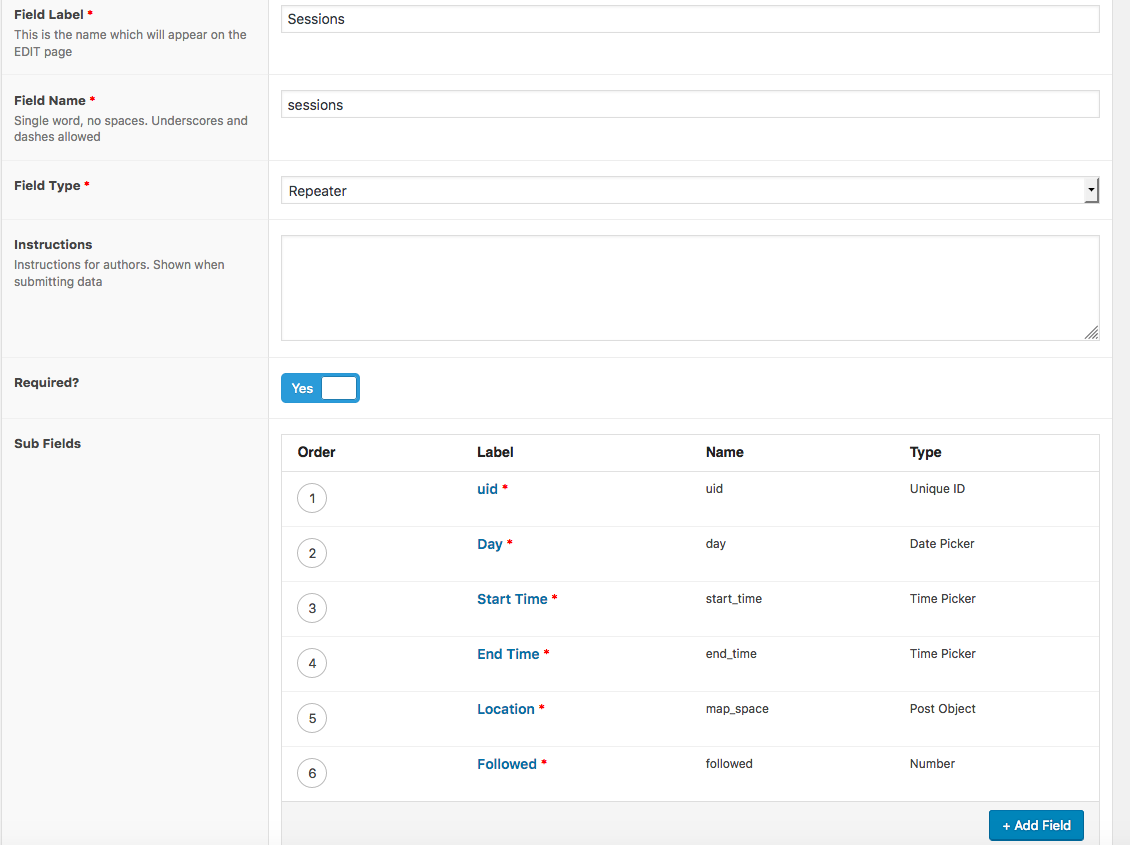Edit the Followed sub field
This screenshot has height=845, width=1130.
coord(506,763)
